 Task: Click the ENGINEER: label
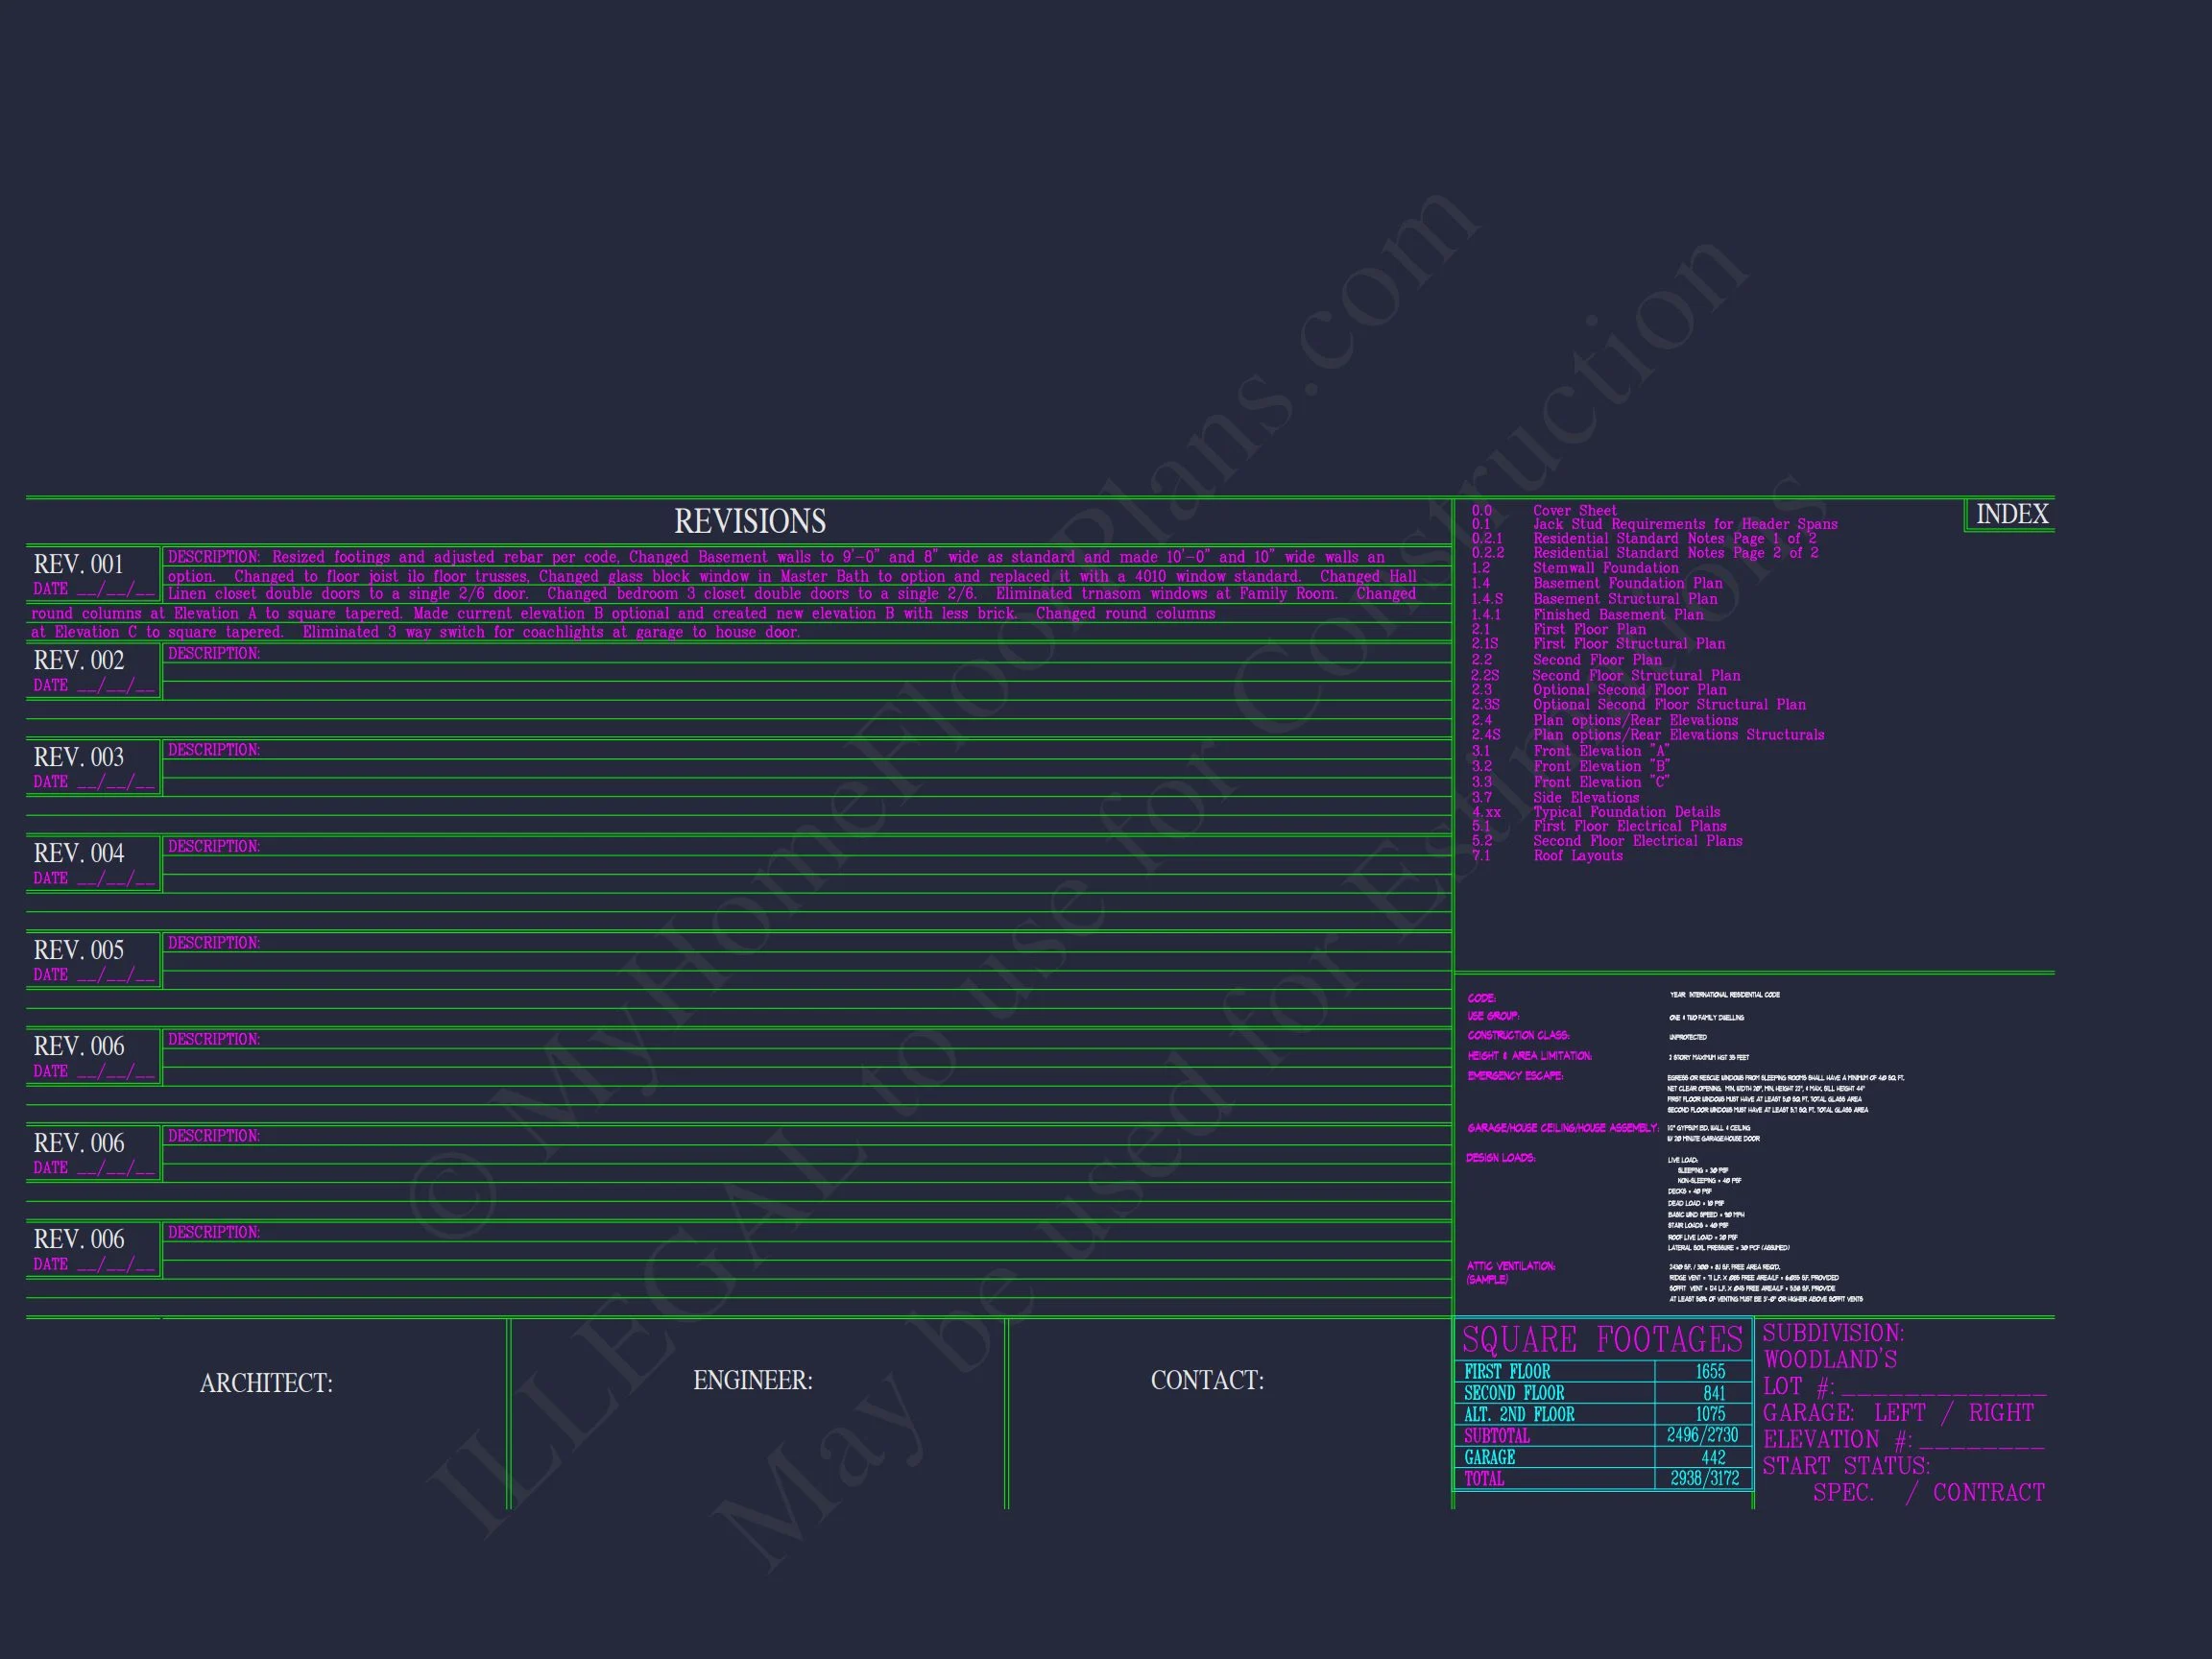tap(752, 1380)
